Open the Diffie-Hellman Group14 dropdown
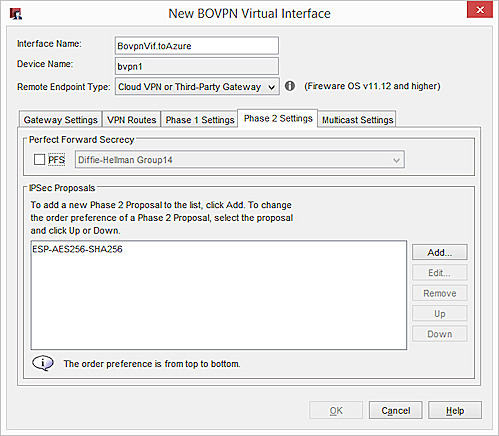 click(x=240, y=160)
